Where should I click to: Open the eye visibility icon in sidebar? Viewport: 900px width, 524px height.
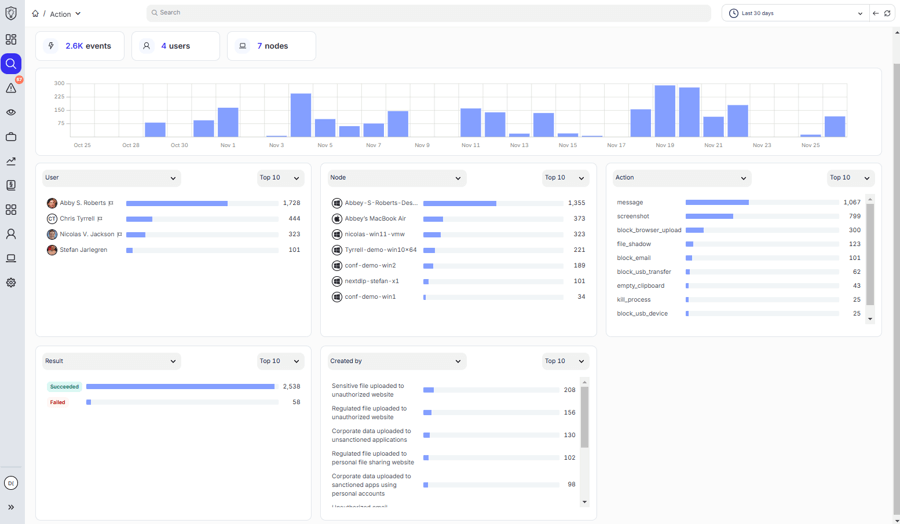click(x=11, y=112)
